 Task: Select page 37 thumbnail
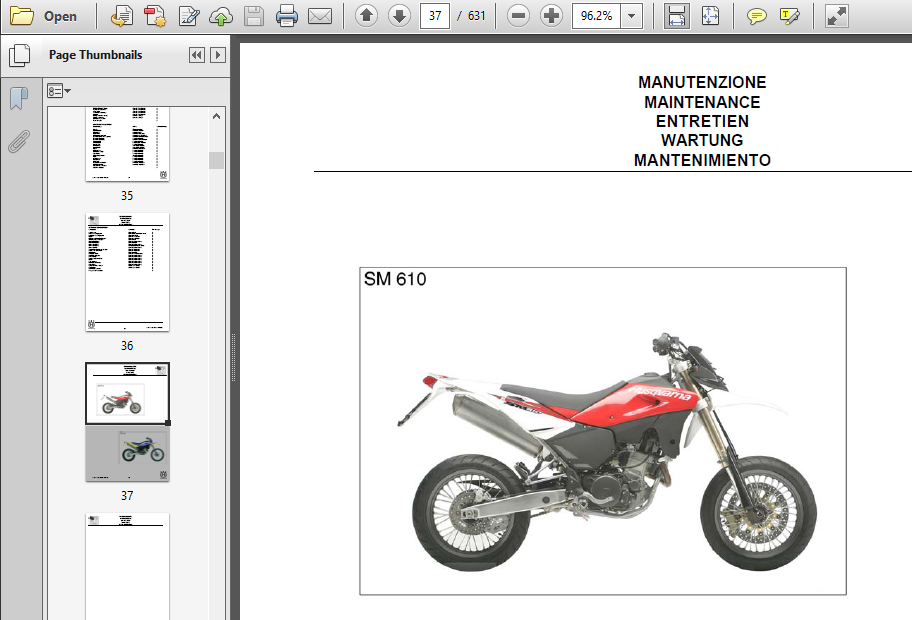tap(127, 422)
